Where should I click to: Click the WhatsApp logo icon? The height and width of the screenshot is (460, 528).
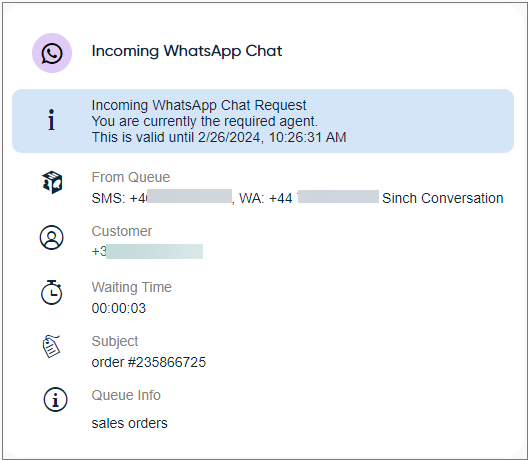[52, 53]
